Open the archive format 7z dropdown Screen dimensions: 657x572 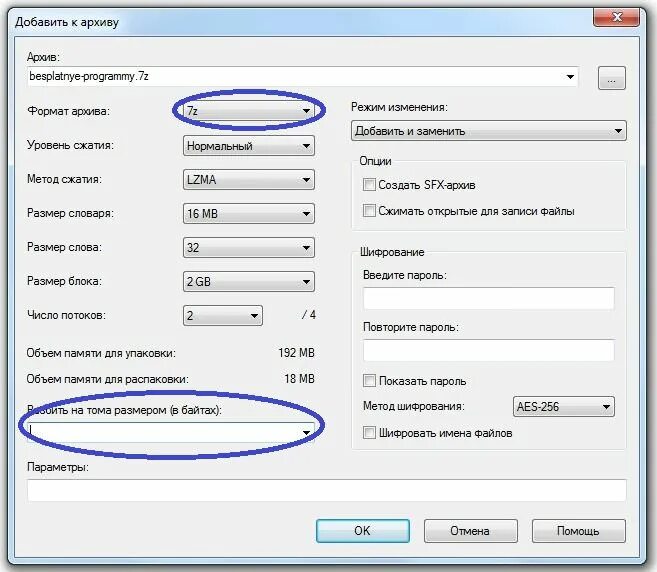click(249, 111)
